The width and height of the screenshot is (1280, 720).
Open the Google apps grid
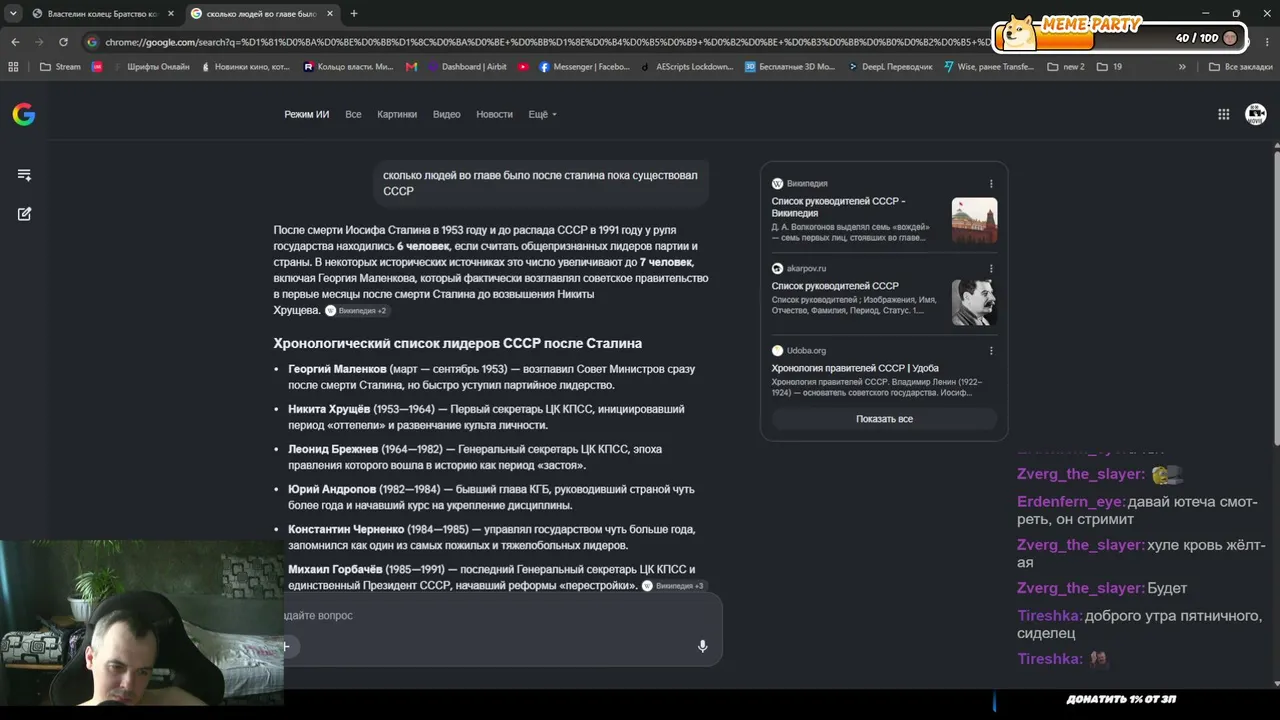click(x=1223, y=114)
